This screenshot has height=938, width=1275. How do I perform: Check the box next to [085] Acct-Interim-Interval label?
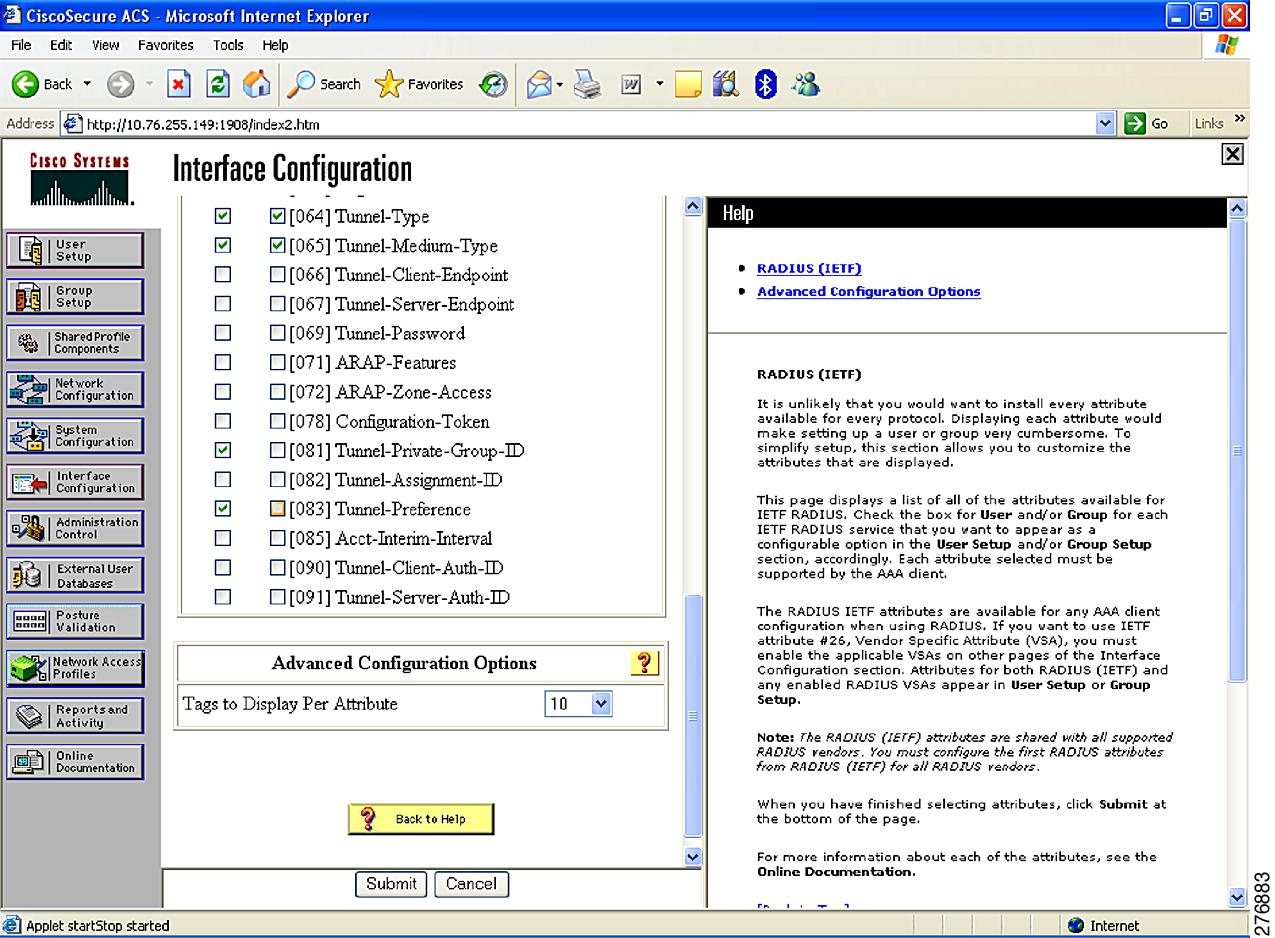[x=278, y=538]
